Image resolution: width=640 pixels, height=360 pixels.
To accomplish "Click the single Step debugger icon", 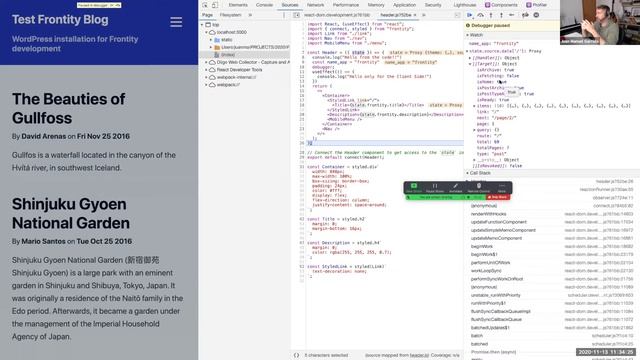I will point(512,15).
